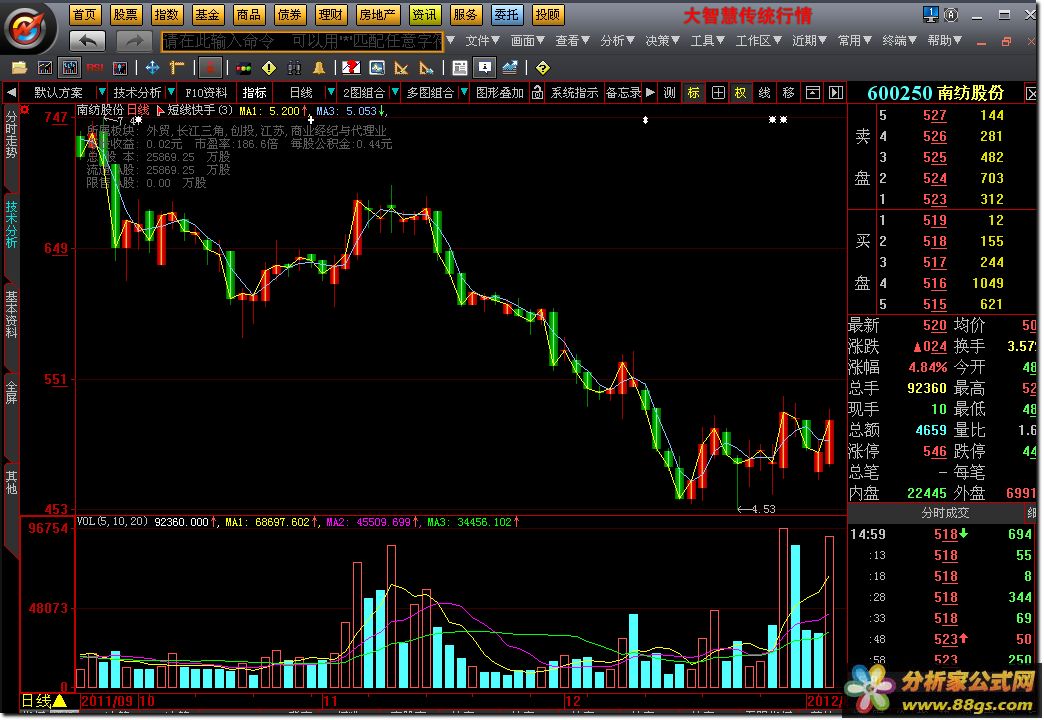Click the back arrow navigation button
Image resolution: width=1044 pixels, height=720 pixels.
pos(87,41)
